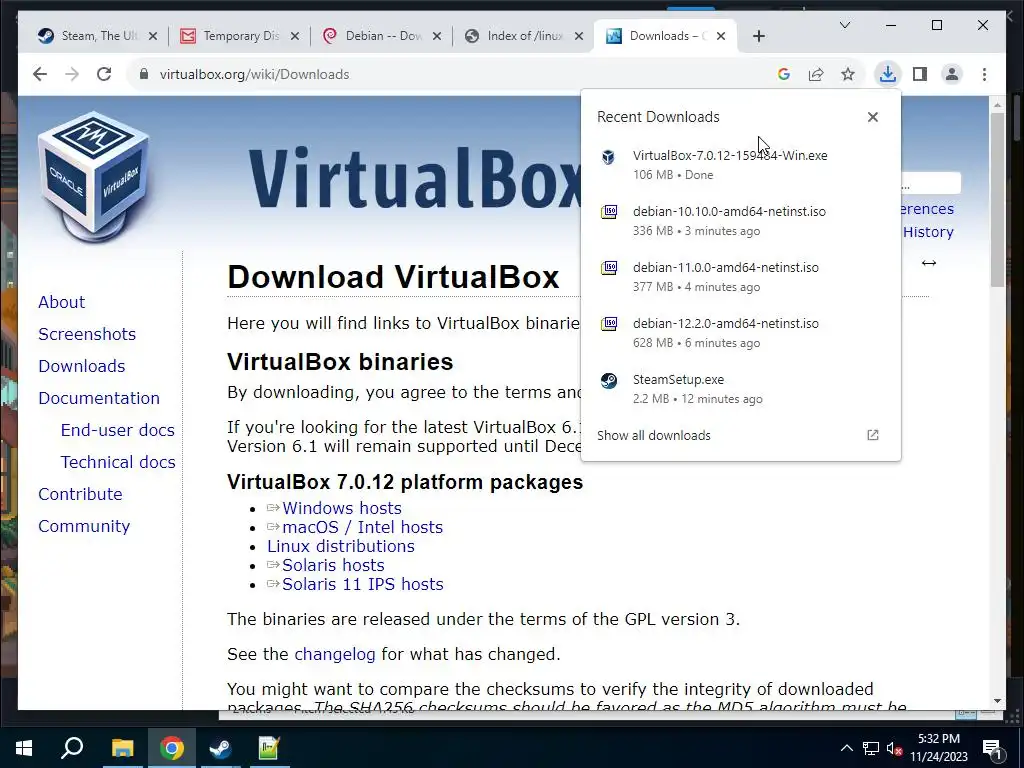
Task: Close the active Downloads tab
Action: coord(721,36)
